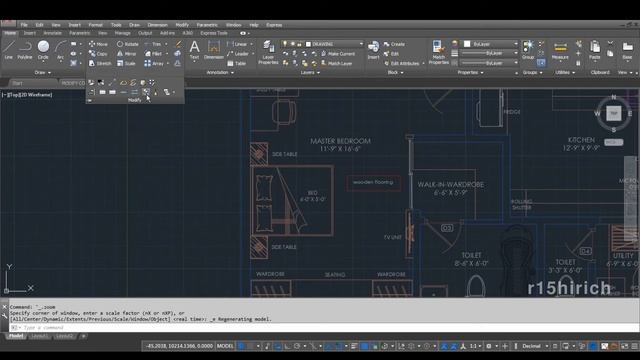Click the Linear dimension tool
The height and width of the screenshot is (360, 640).
[238, 44]
